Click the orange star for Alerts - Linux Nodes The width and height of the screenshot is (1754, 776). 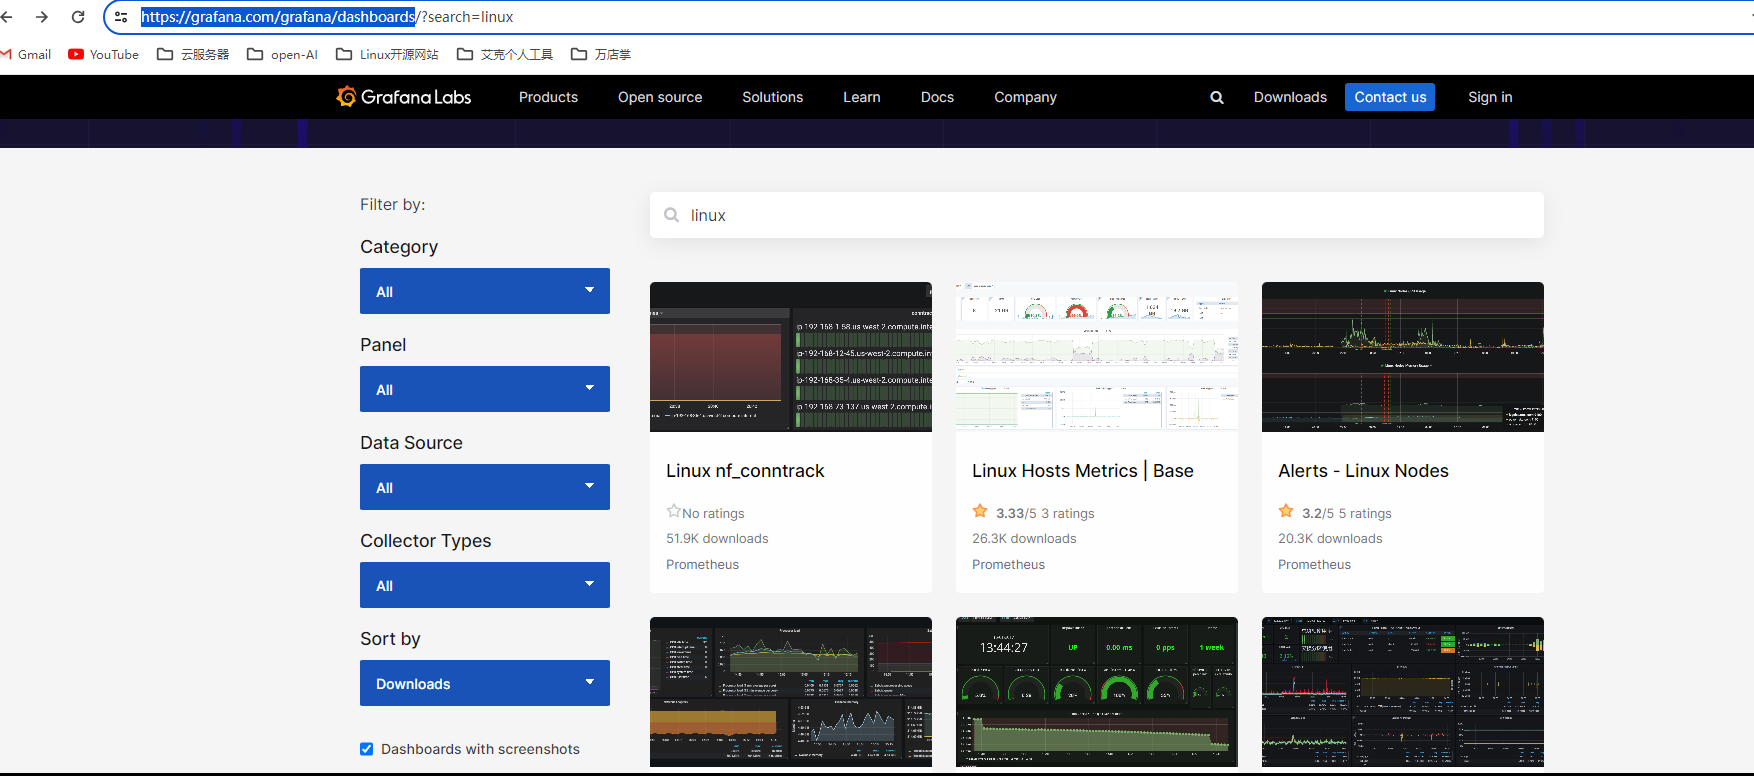(x=1286, y=511)
